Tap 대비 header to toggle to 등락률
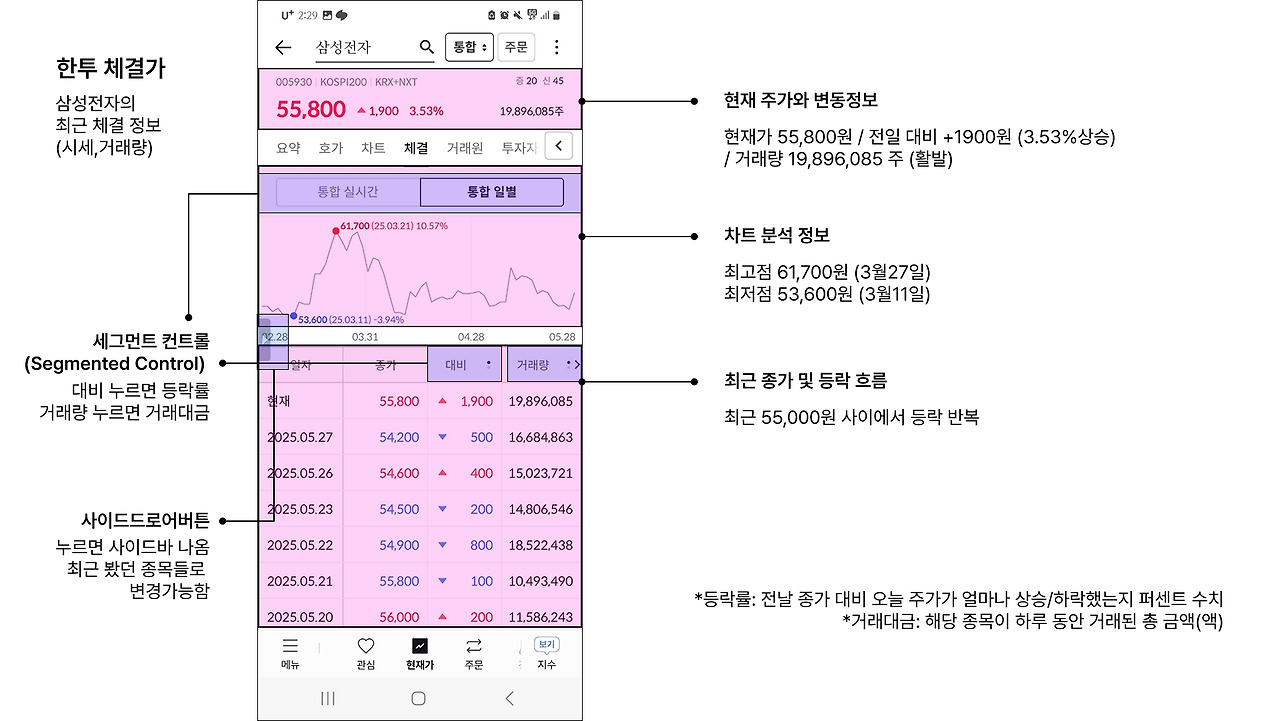The image size is (1280, 721). point(464,364)
